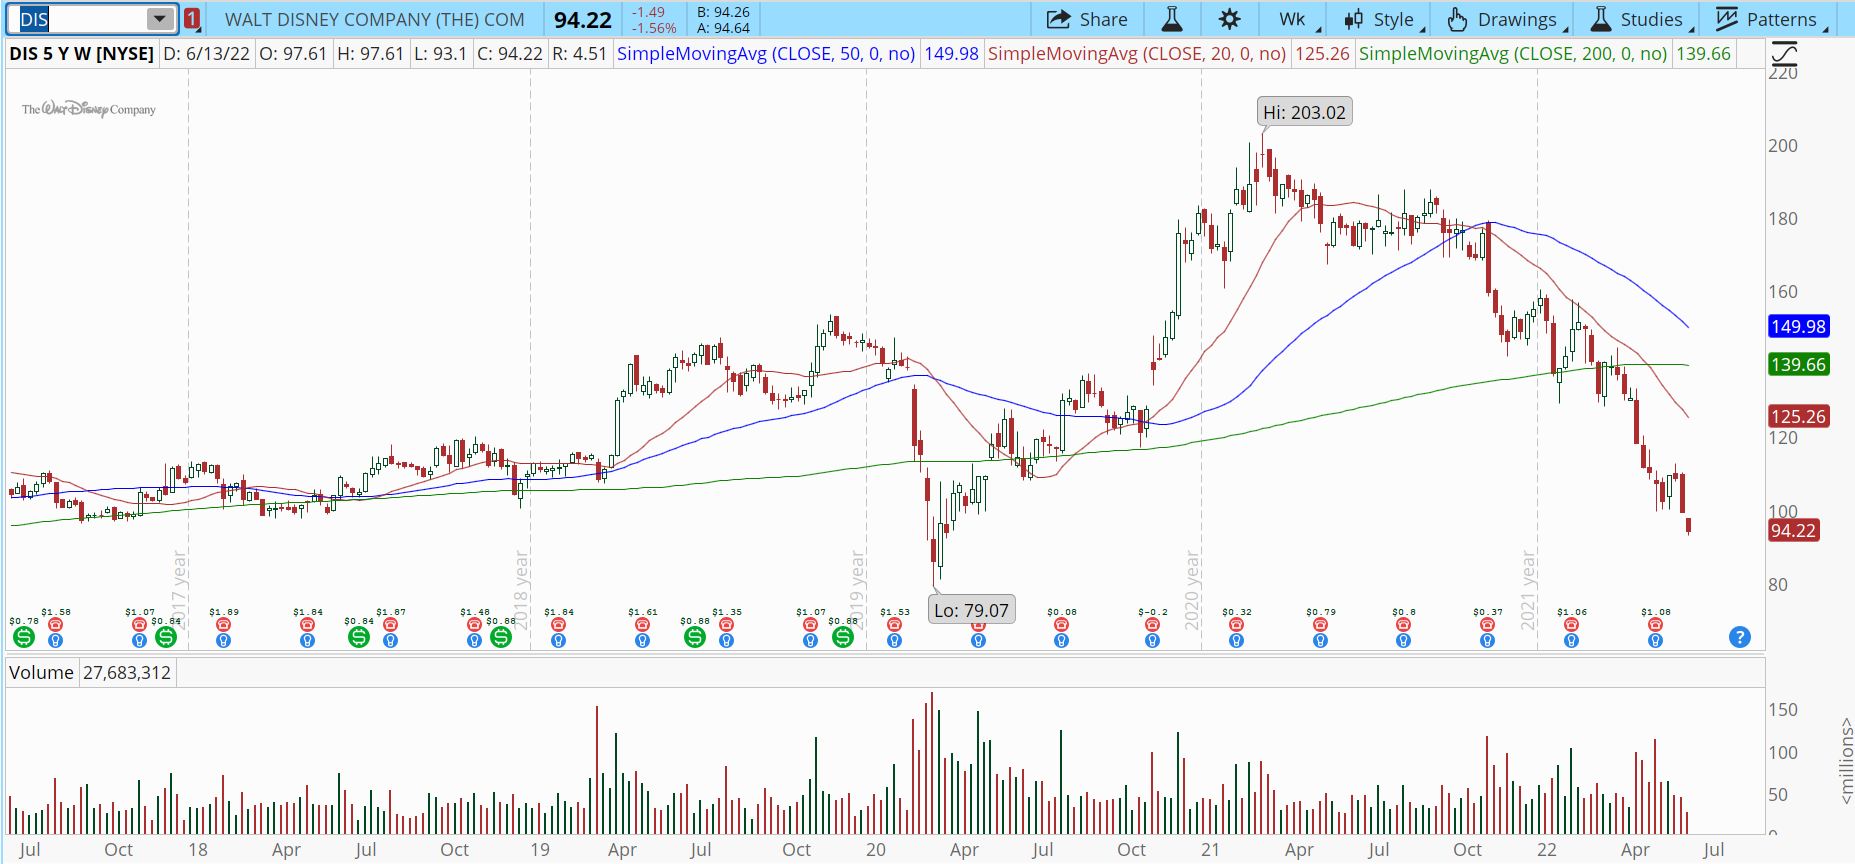Viewport: 1855px width, 864px height.
Task: Click the Share button
Action: click(1087, 19)
